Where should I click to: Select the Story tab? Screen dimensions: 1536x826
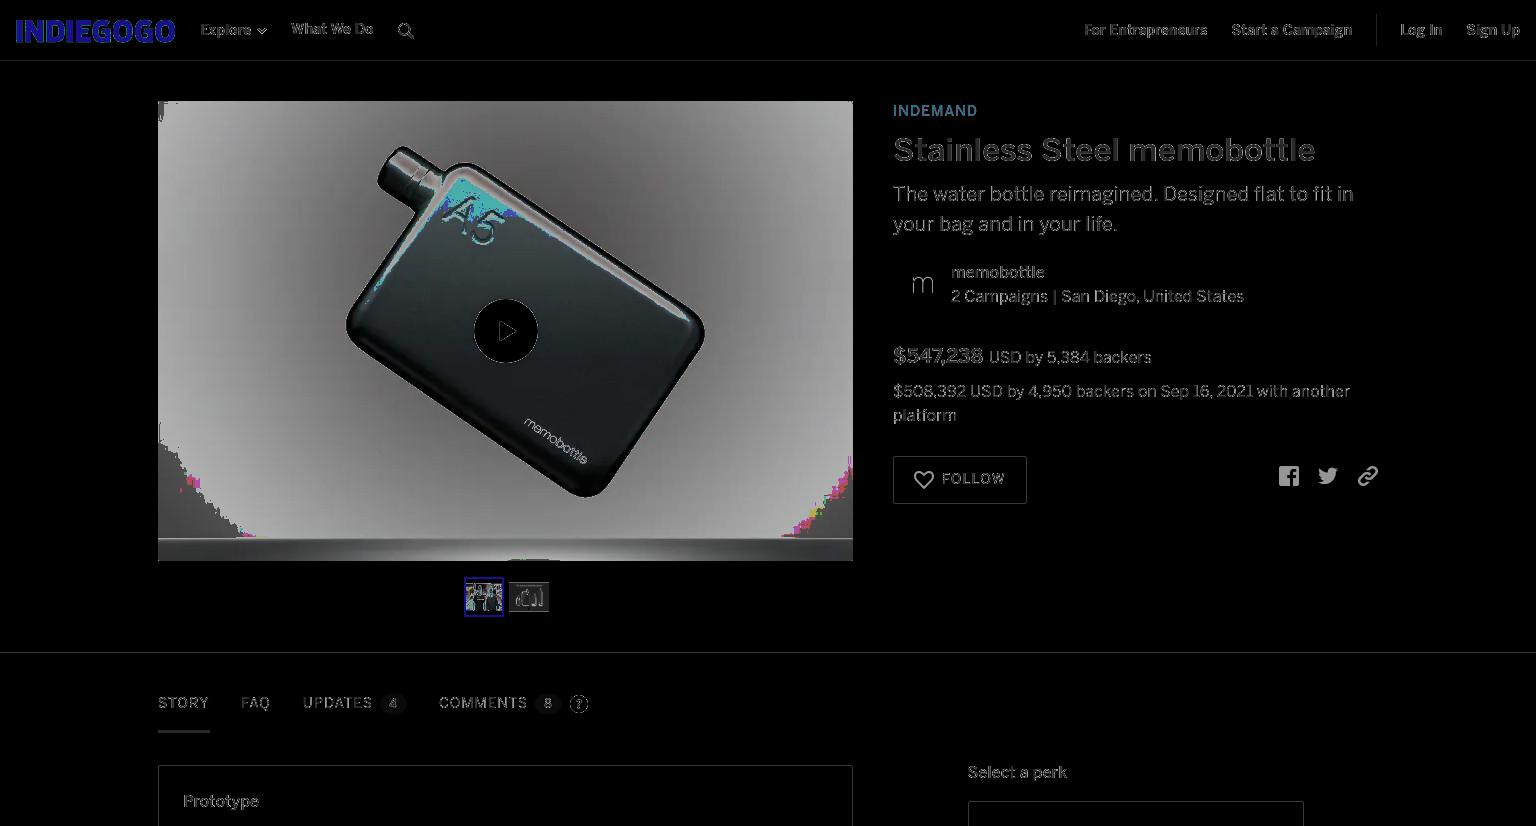184,703
